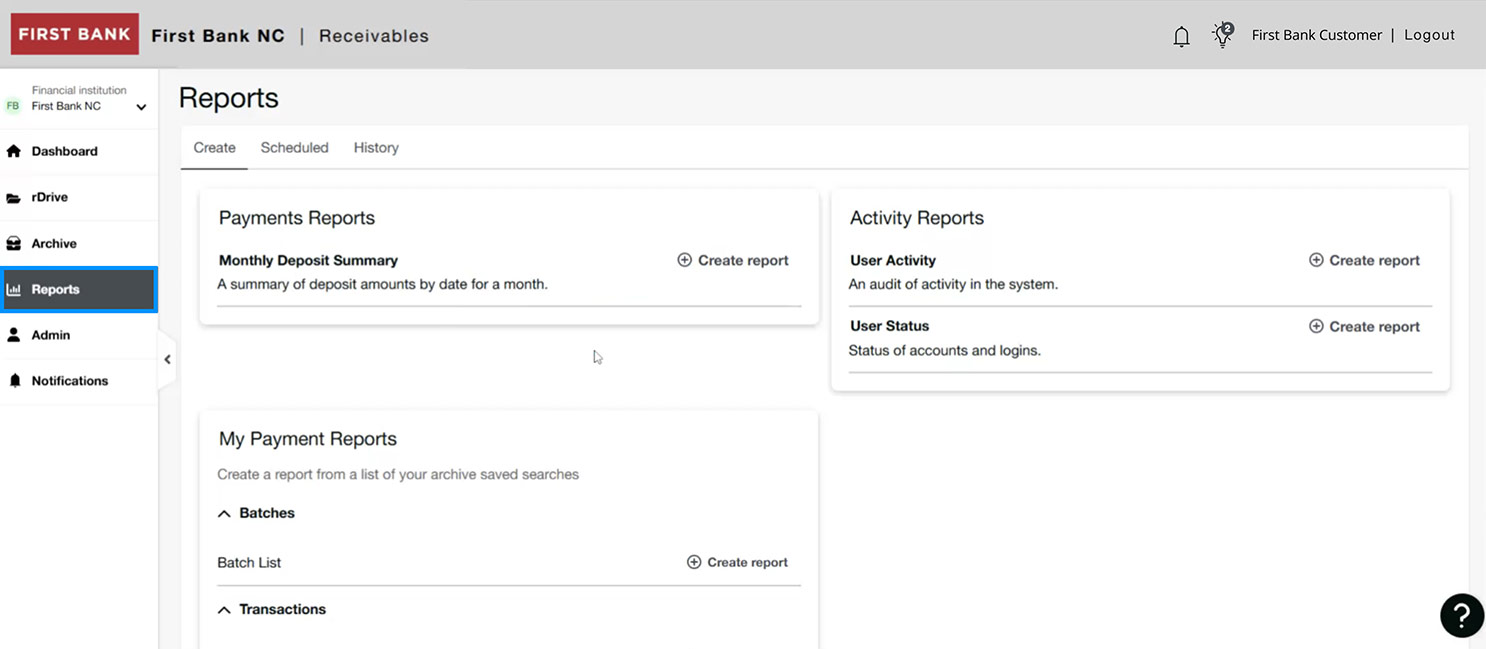Click 'Status of accounts and logins.'
Image resolution: width=1486 pixels, height=649 pixels.
[945, 350]
